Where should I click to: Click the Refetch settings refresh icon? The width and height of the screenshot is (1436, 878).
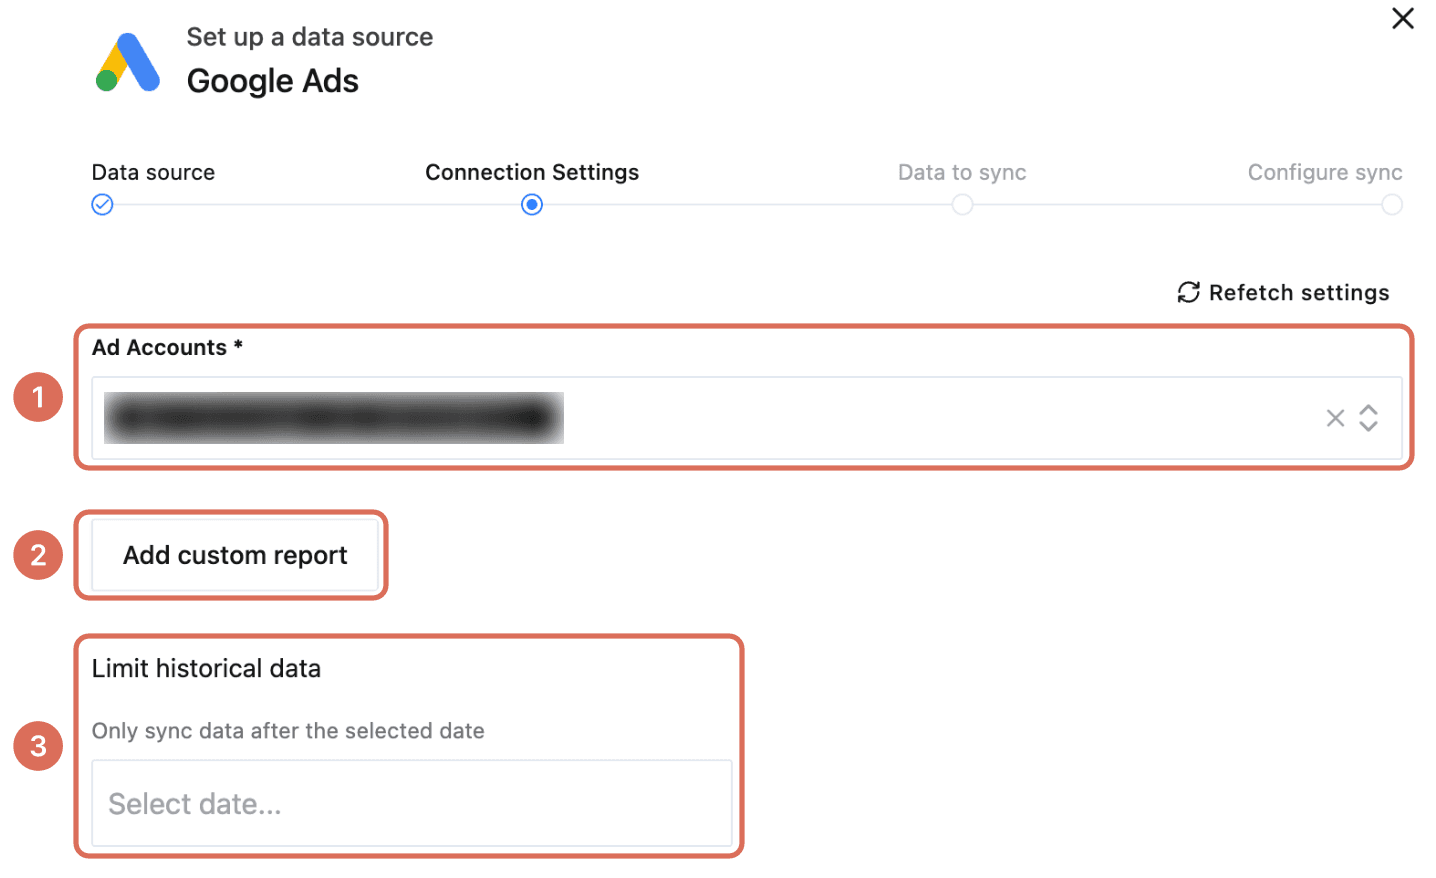point(1188,292)
